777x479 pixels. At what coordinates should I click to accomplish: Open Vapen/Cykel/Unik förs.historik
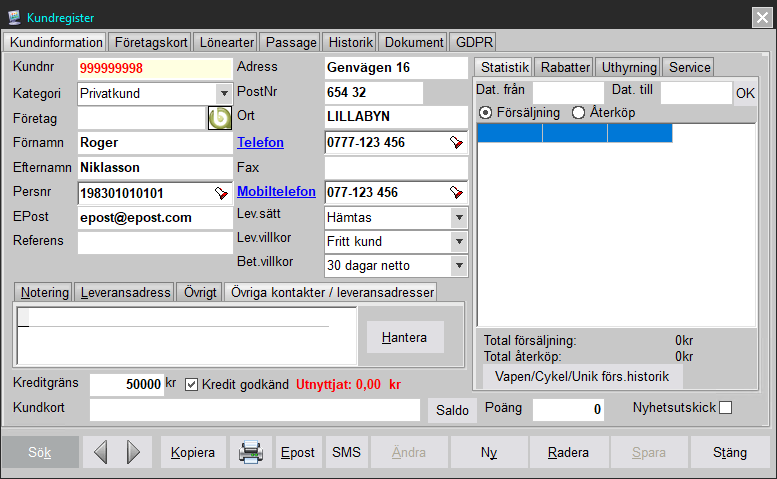point(582,376)
